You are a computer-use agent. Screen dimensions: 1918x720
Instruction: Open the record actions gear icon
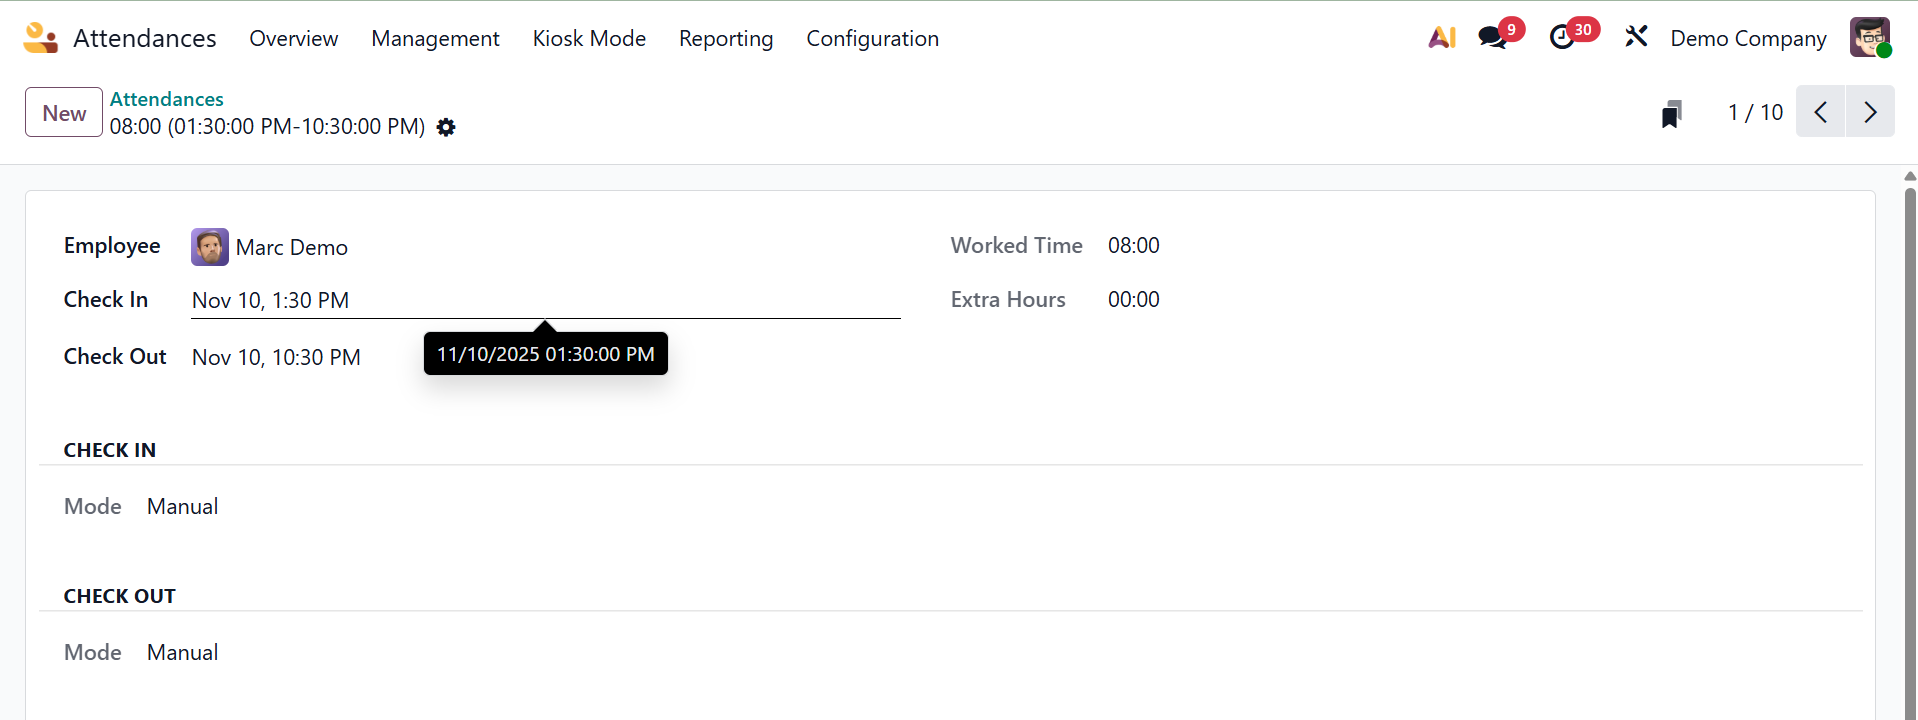[x=446, y=128]
